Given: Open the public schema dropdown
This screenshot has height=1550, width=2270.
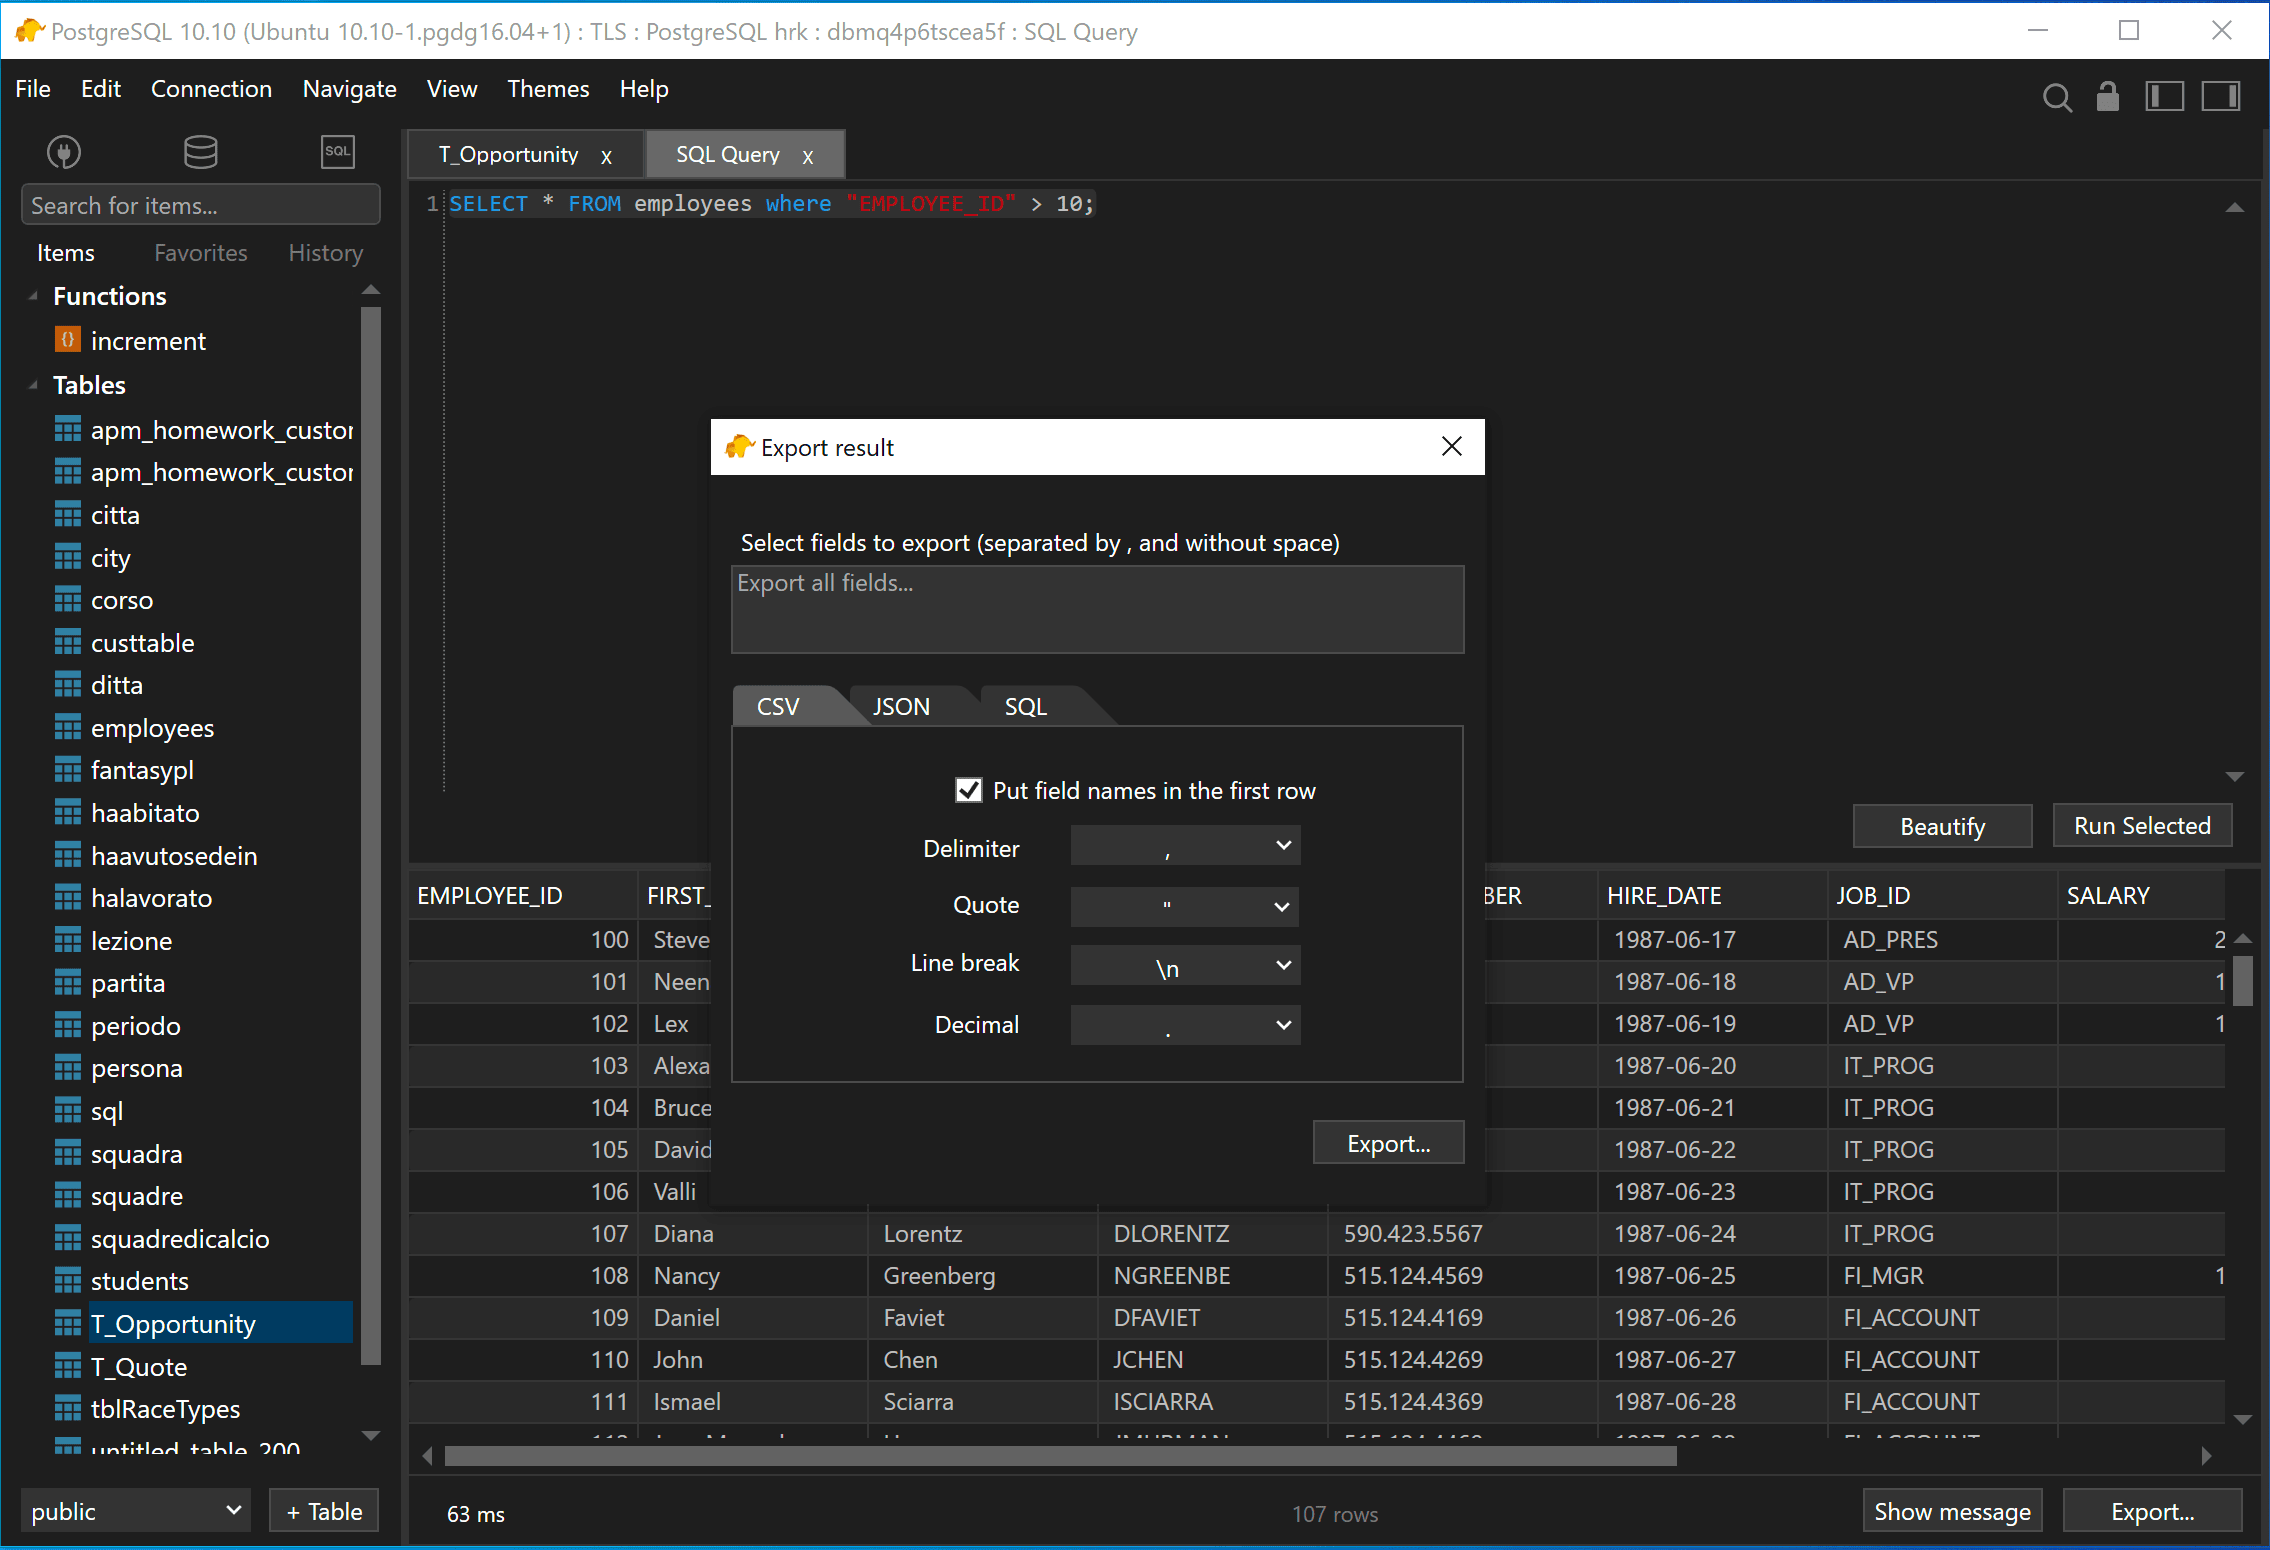Looking at the screenshot, I should pos(135,1510).
